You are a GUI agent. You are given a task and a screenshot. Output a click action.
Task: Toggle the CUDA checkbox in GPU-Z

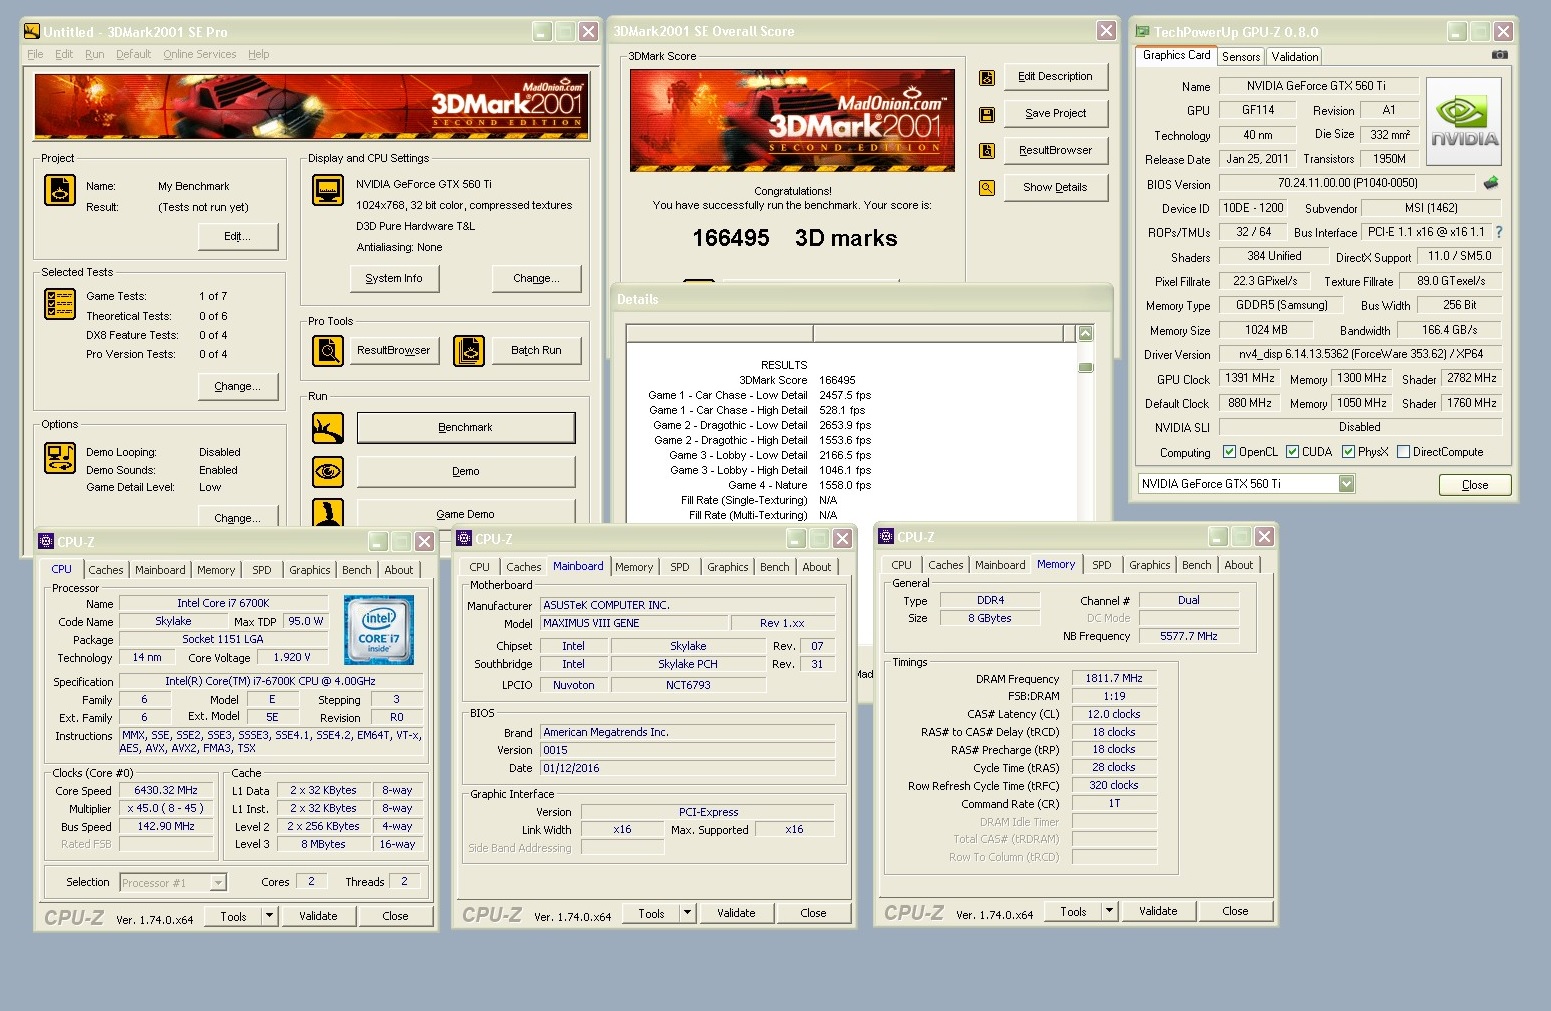(1292, 452)
